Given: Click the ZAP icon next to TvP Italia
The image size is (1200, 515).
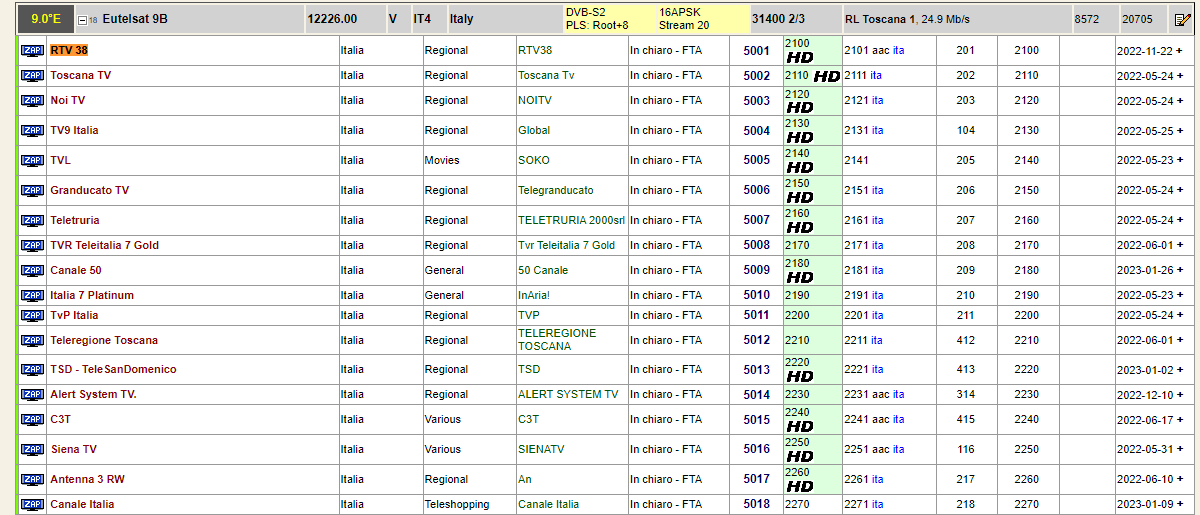Looking at the screenshot, I should [x=32, y=315].
